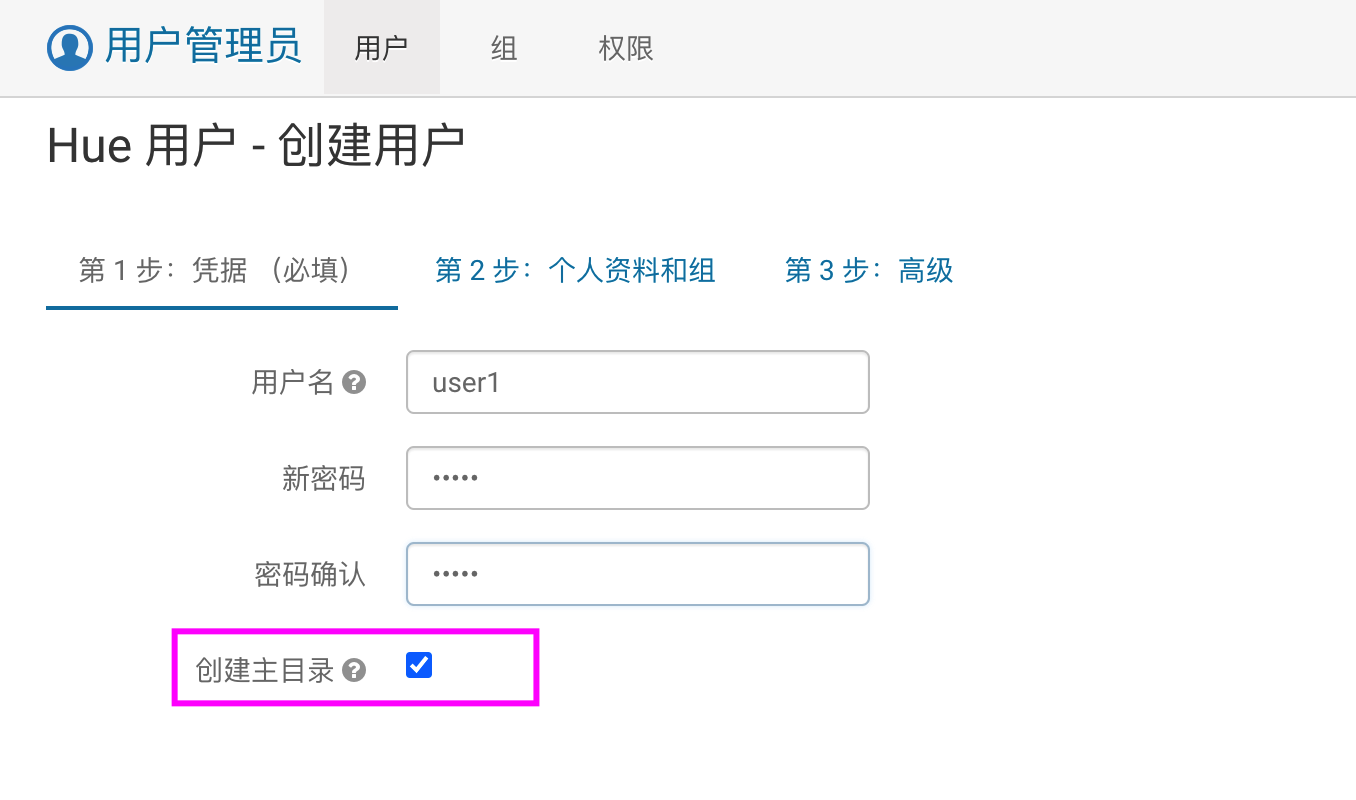Focus the 用户名 field containing user1
Image resolution: width=1356 pixels, height=800 pixels.
pyautogui.click(x=637, y=382)
